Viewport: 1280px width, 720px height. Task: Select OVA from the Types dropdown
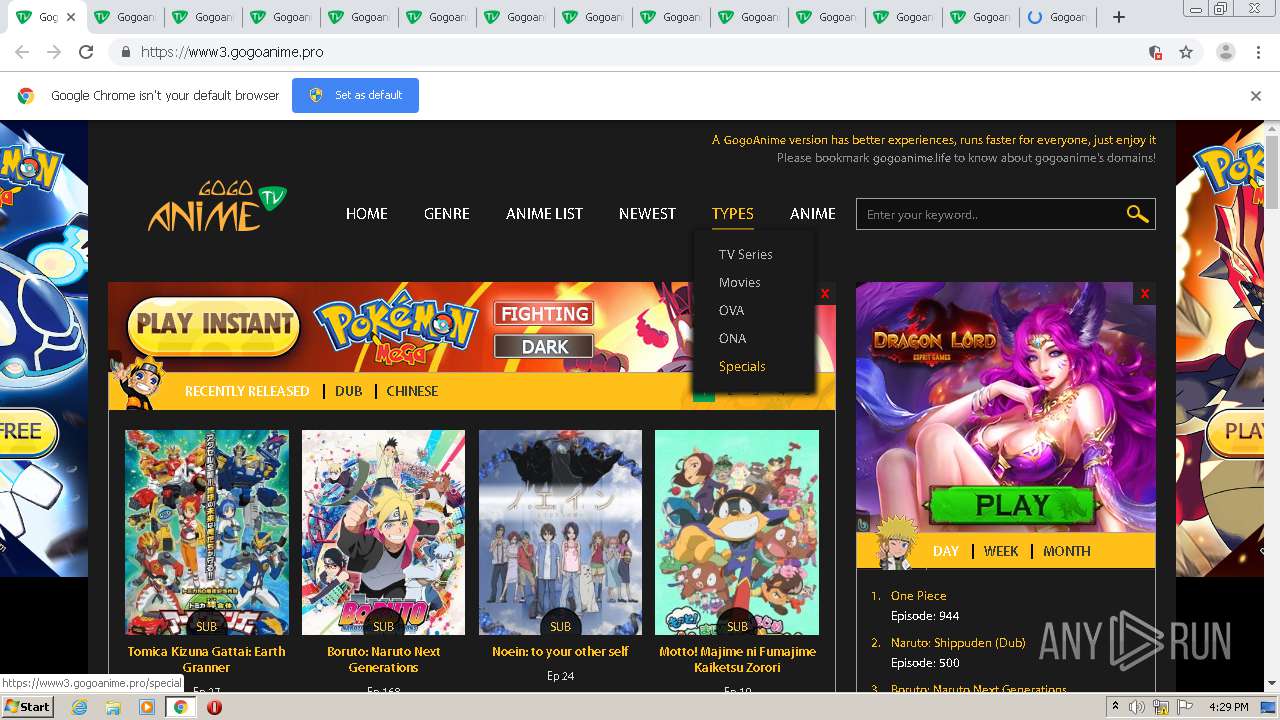[732, 310]
